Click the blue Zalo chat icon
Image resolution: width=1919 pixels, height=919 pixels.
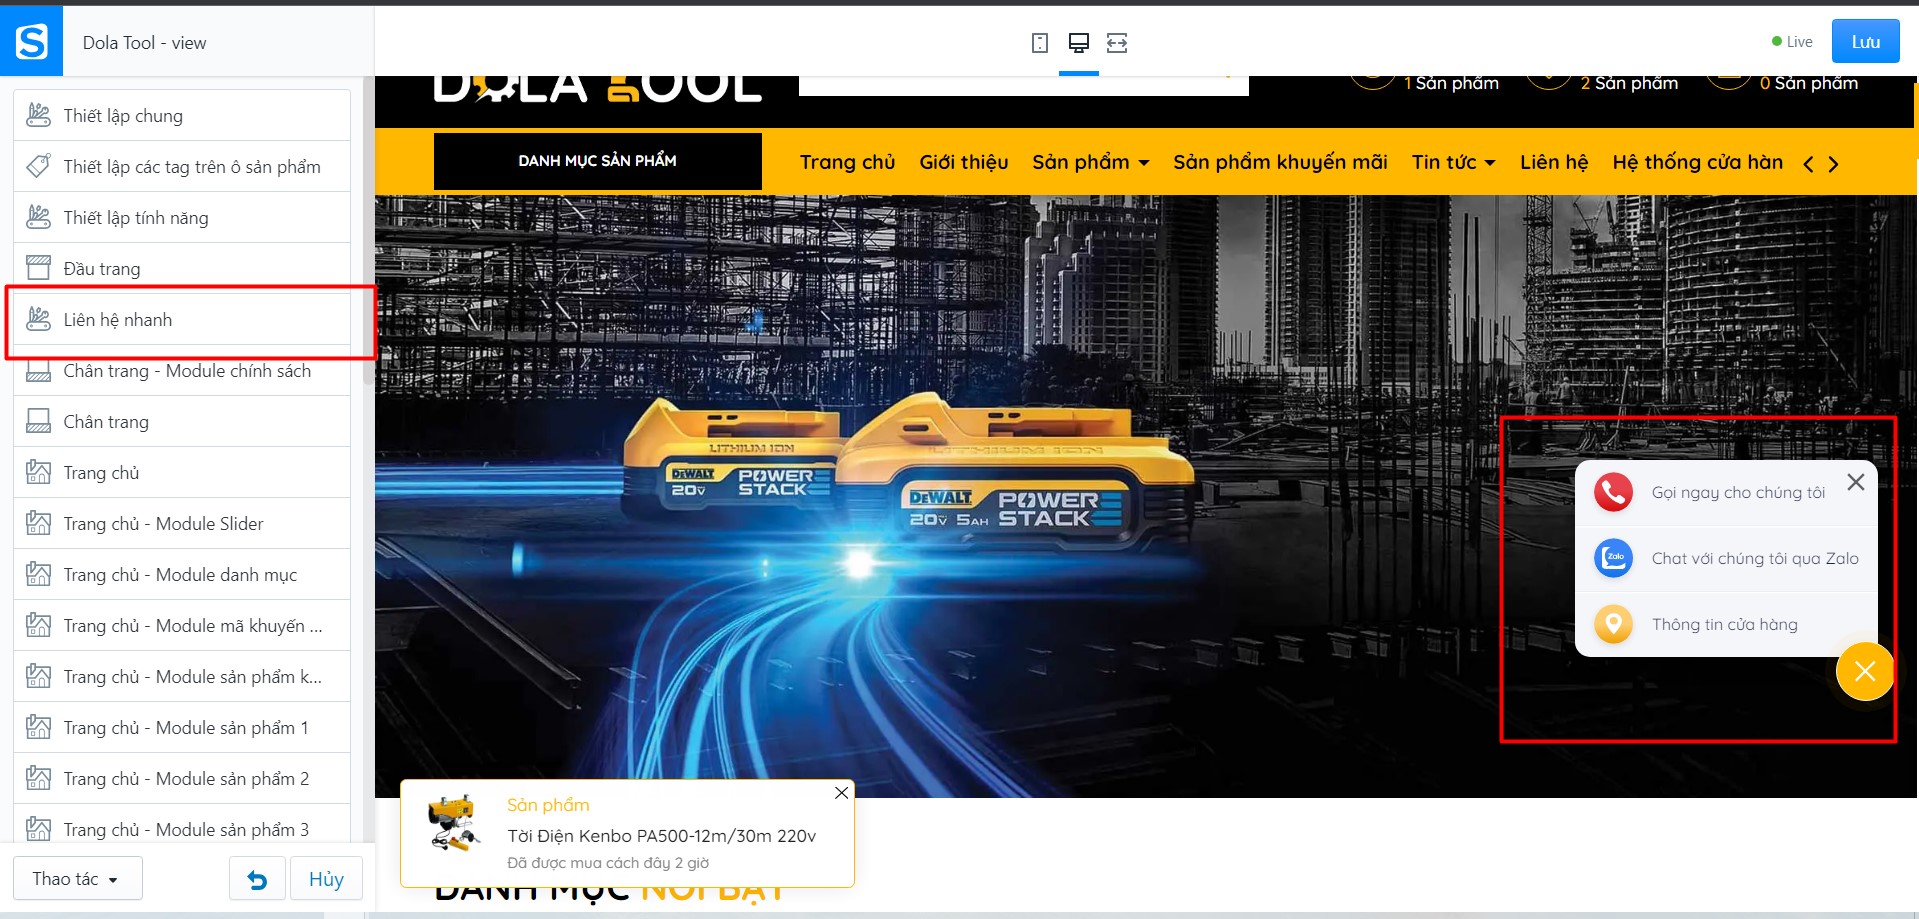[x=1613, y=558]
